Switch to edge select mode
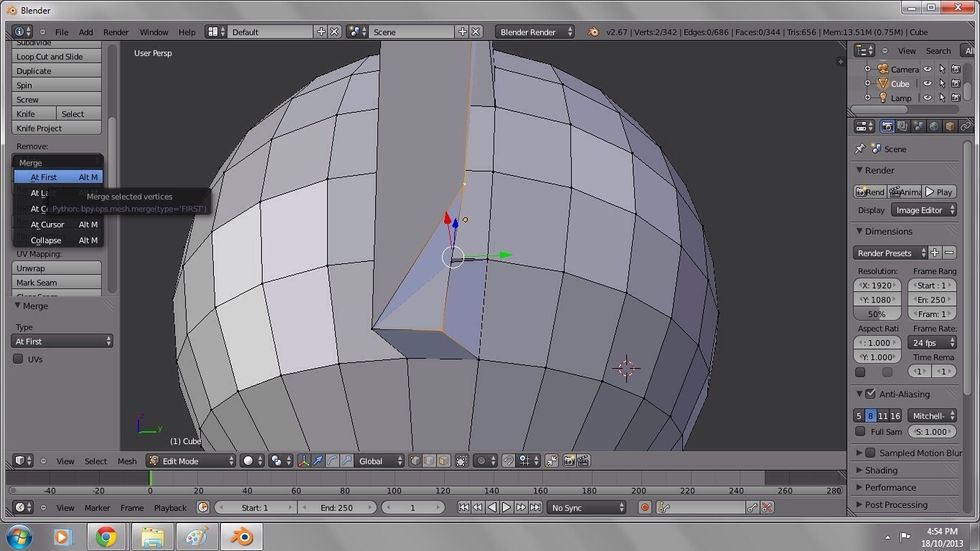 point(429,461)
